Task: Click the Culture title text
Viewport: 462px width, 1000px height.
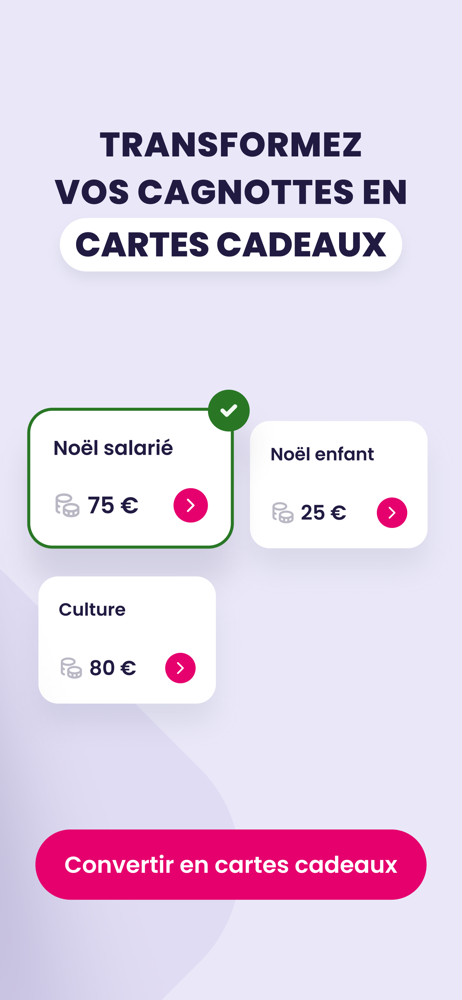Action: [x=92, y=610]
